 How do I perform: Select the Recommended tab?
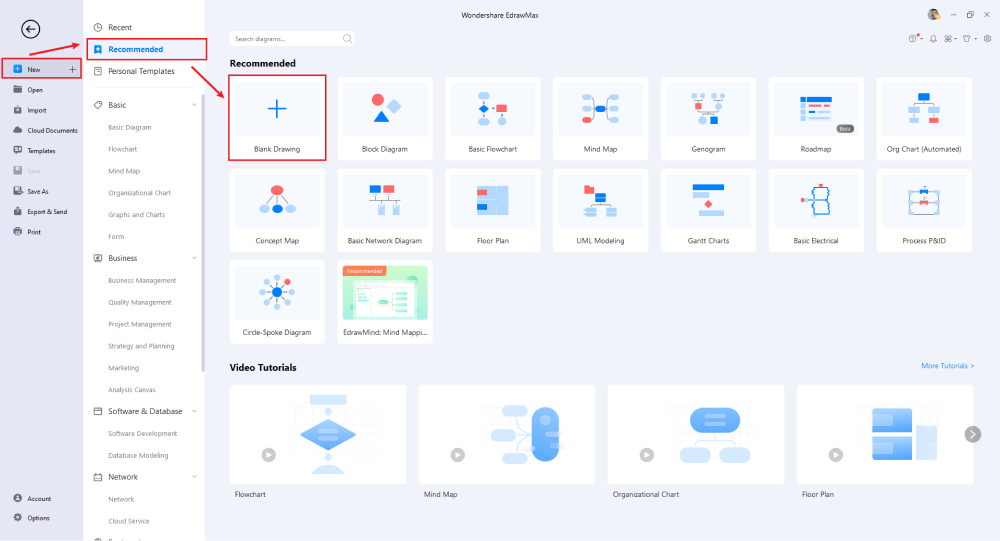[x=147, y=49]
